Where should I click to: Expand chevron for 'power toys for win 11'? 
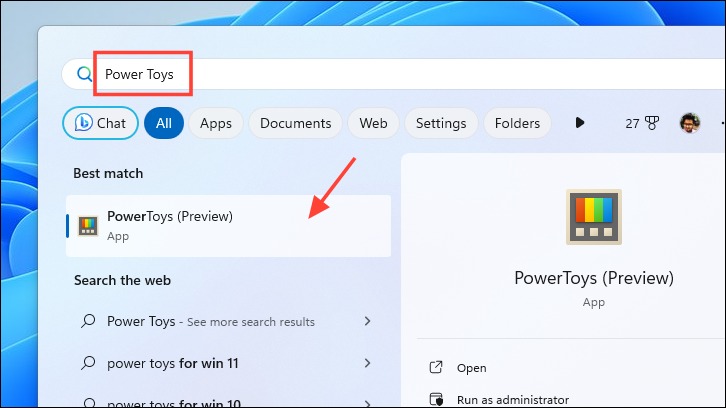tap(368, 363)
